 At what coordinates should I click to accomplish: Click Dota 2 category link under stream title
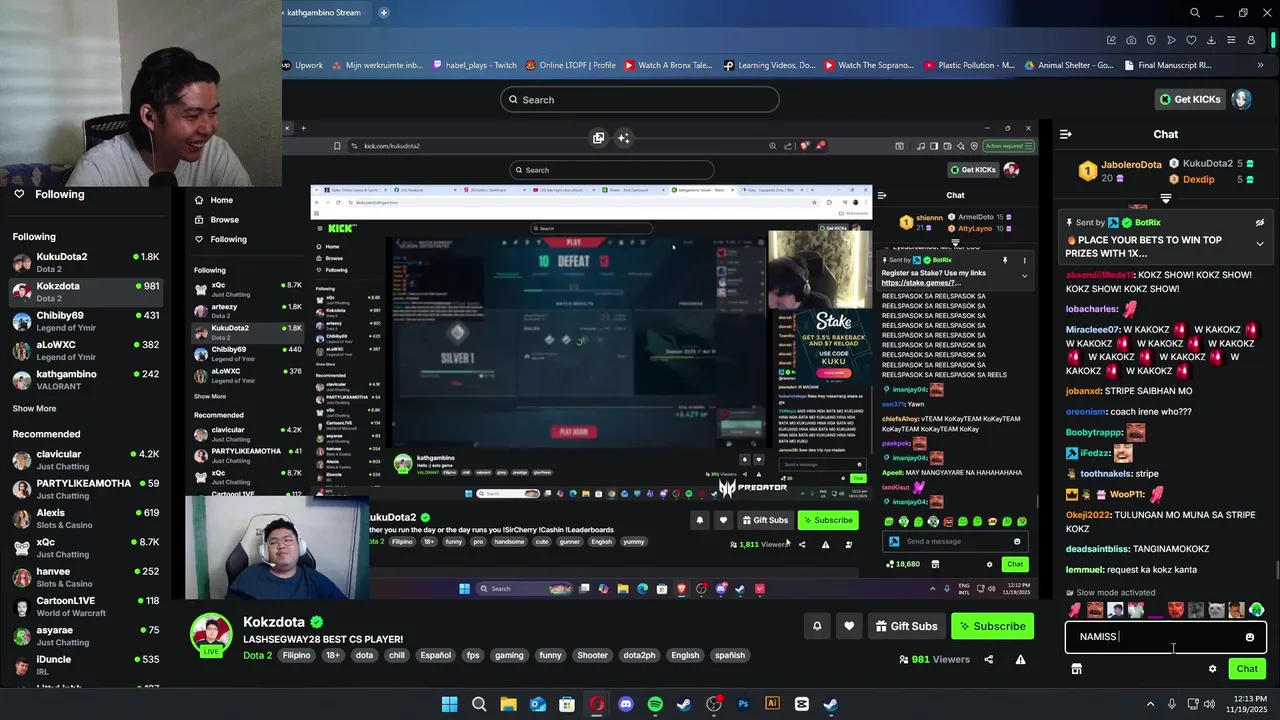point(257,655)
